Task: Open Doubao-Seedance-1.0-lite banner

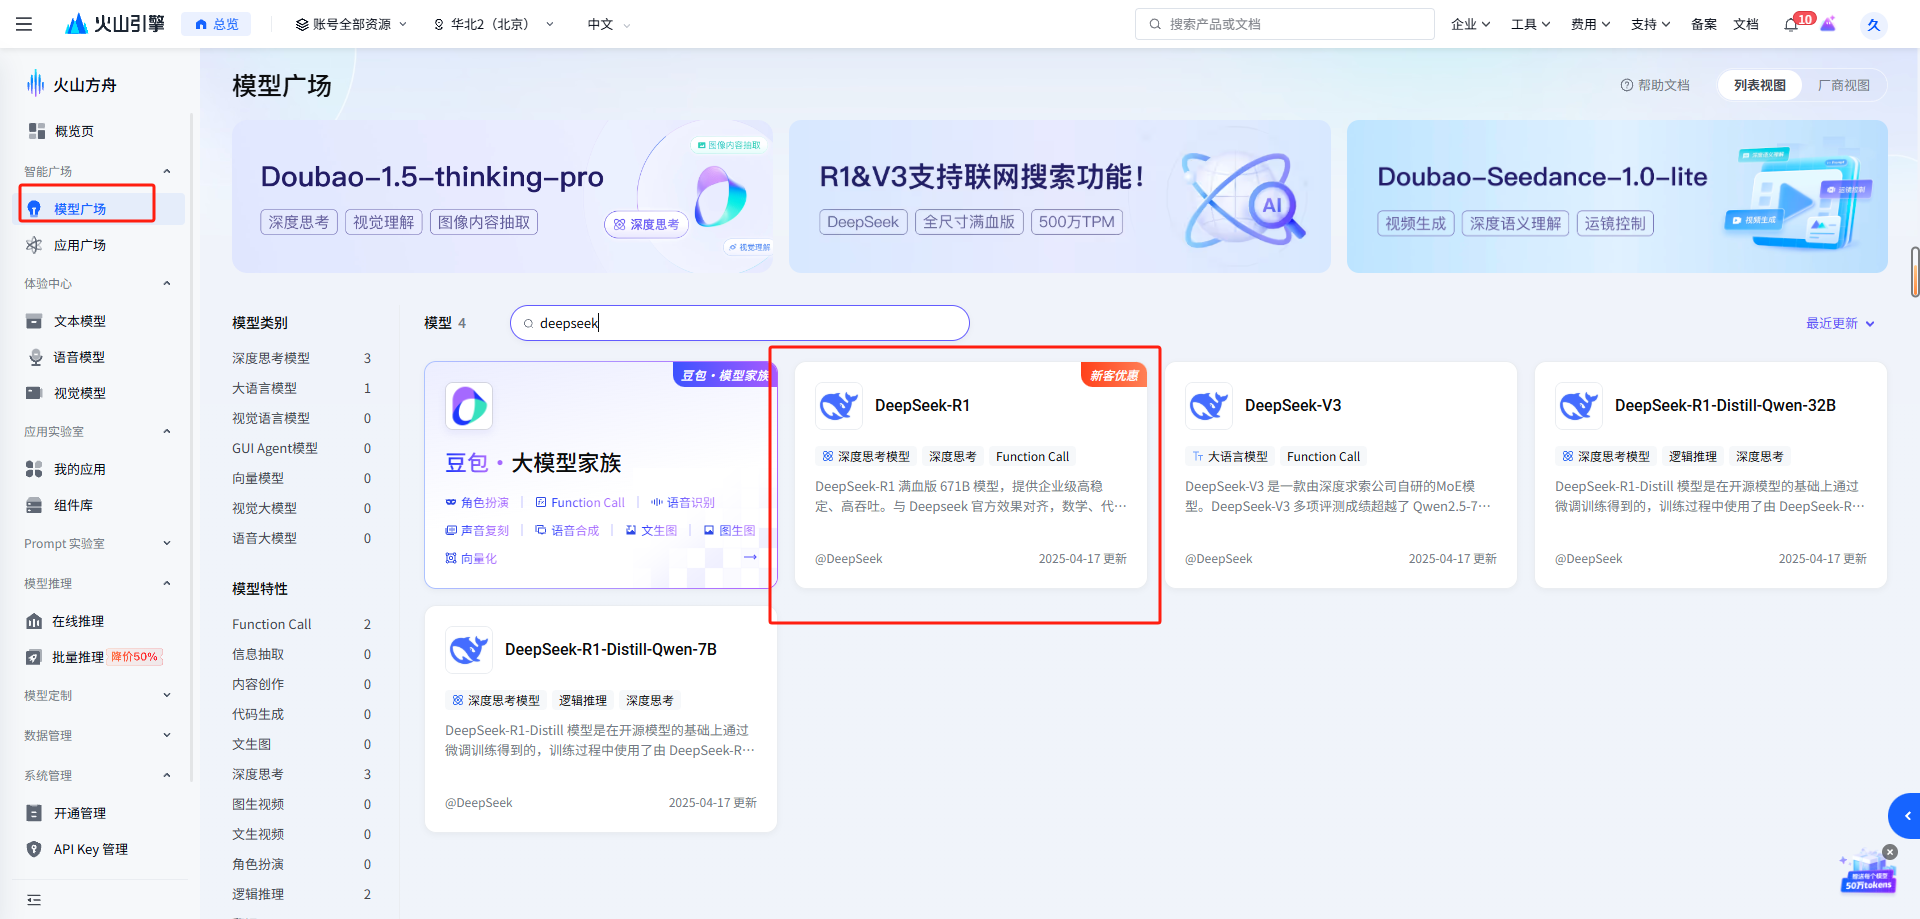Action: (1617, 196)
